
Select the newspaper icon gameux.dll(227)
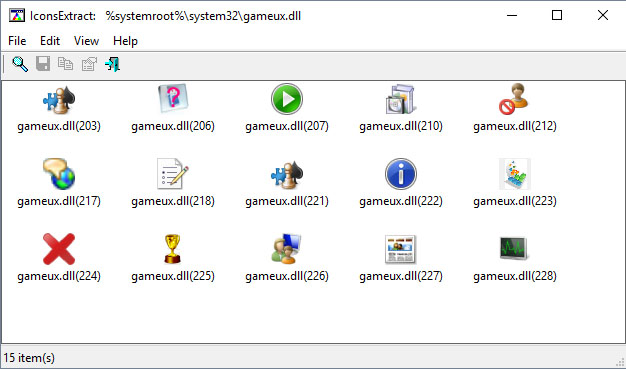pos(401,249)
